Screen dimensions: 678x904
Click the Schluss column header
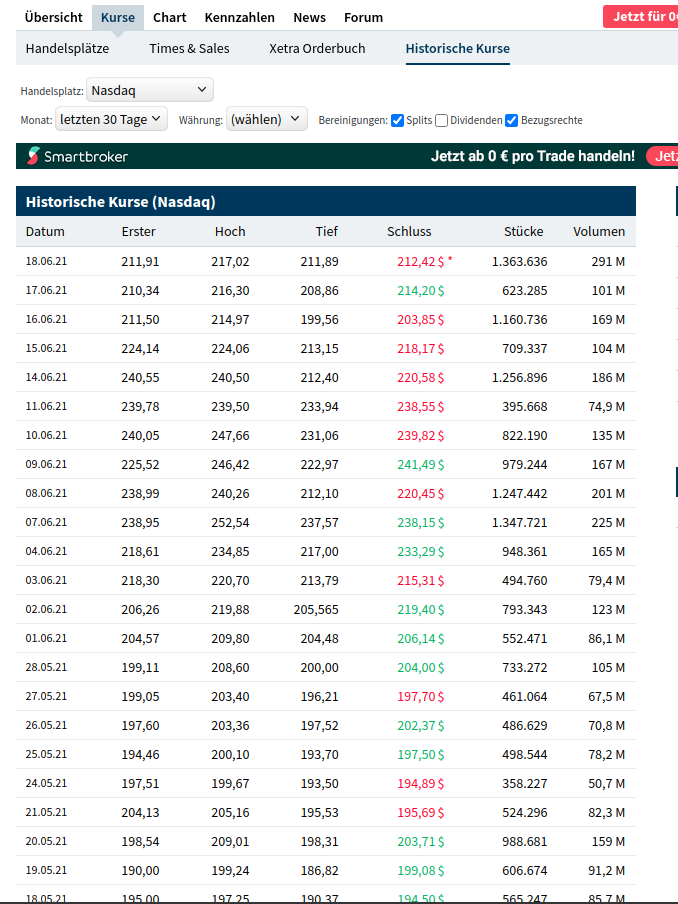(x=409, y=231)
